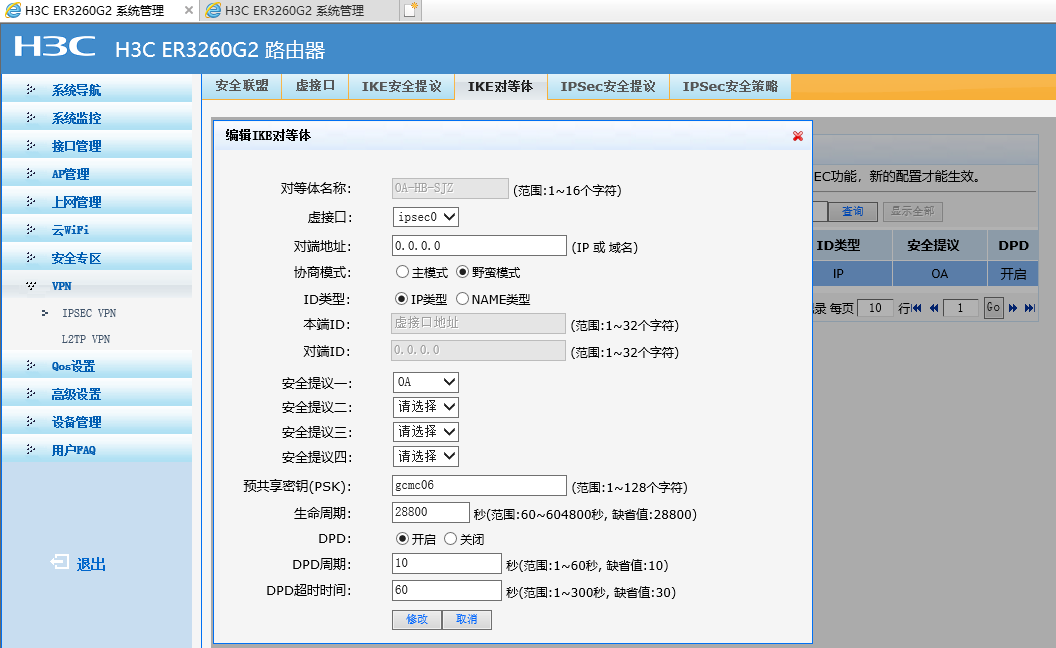The image size is (1056, 648).
Task: Click IE icon of second browser tab
Action: (213, 10)
